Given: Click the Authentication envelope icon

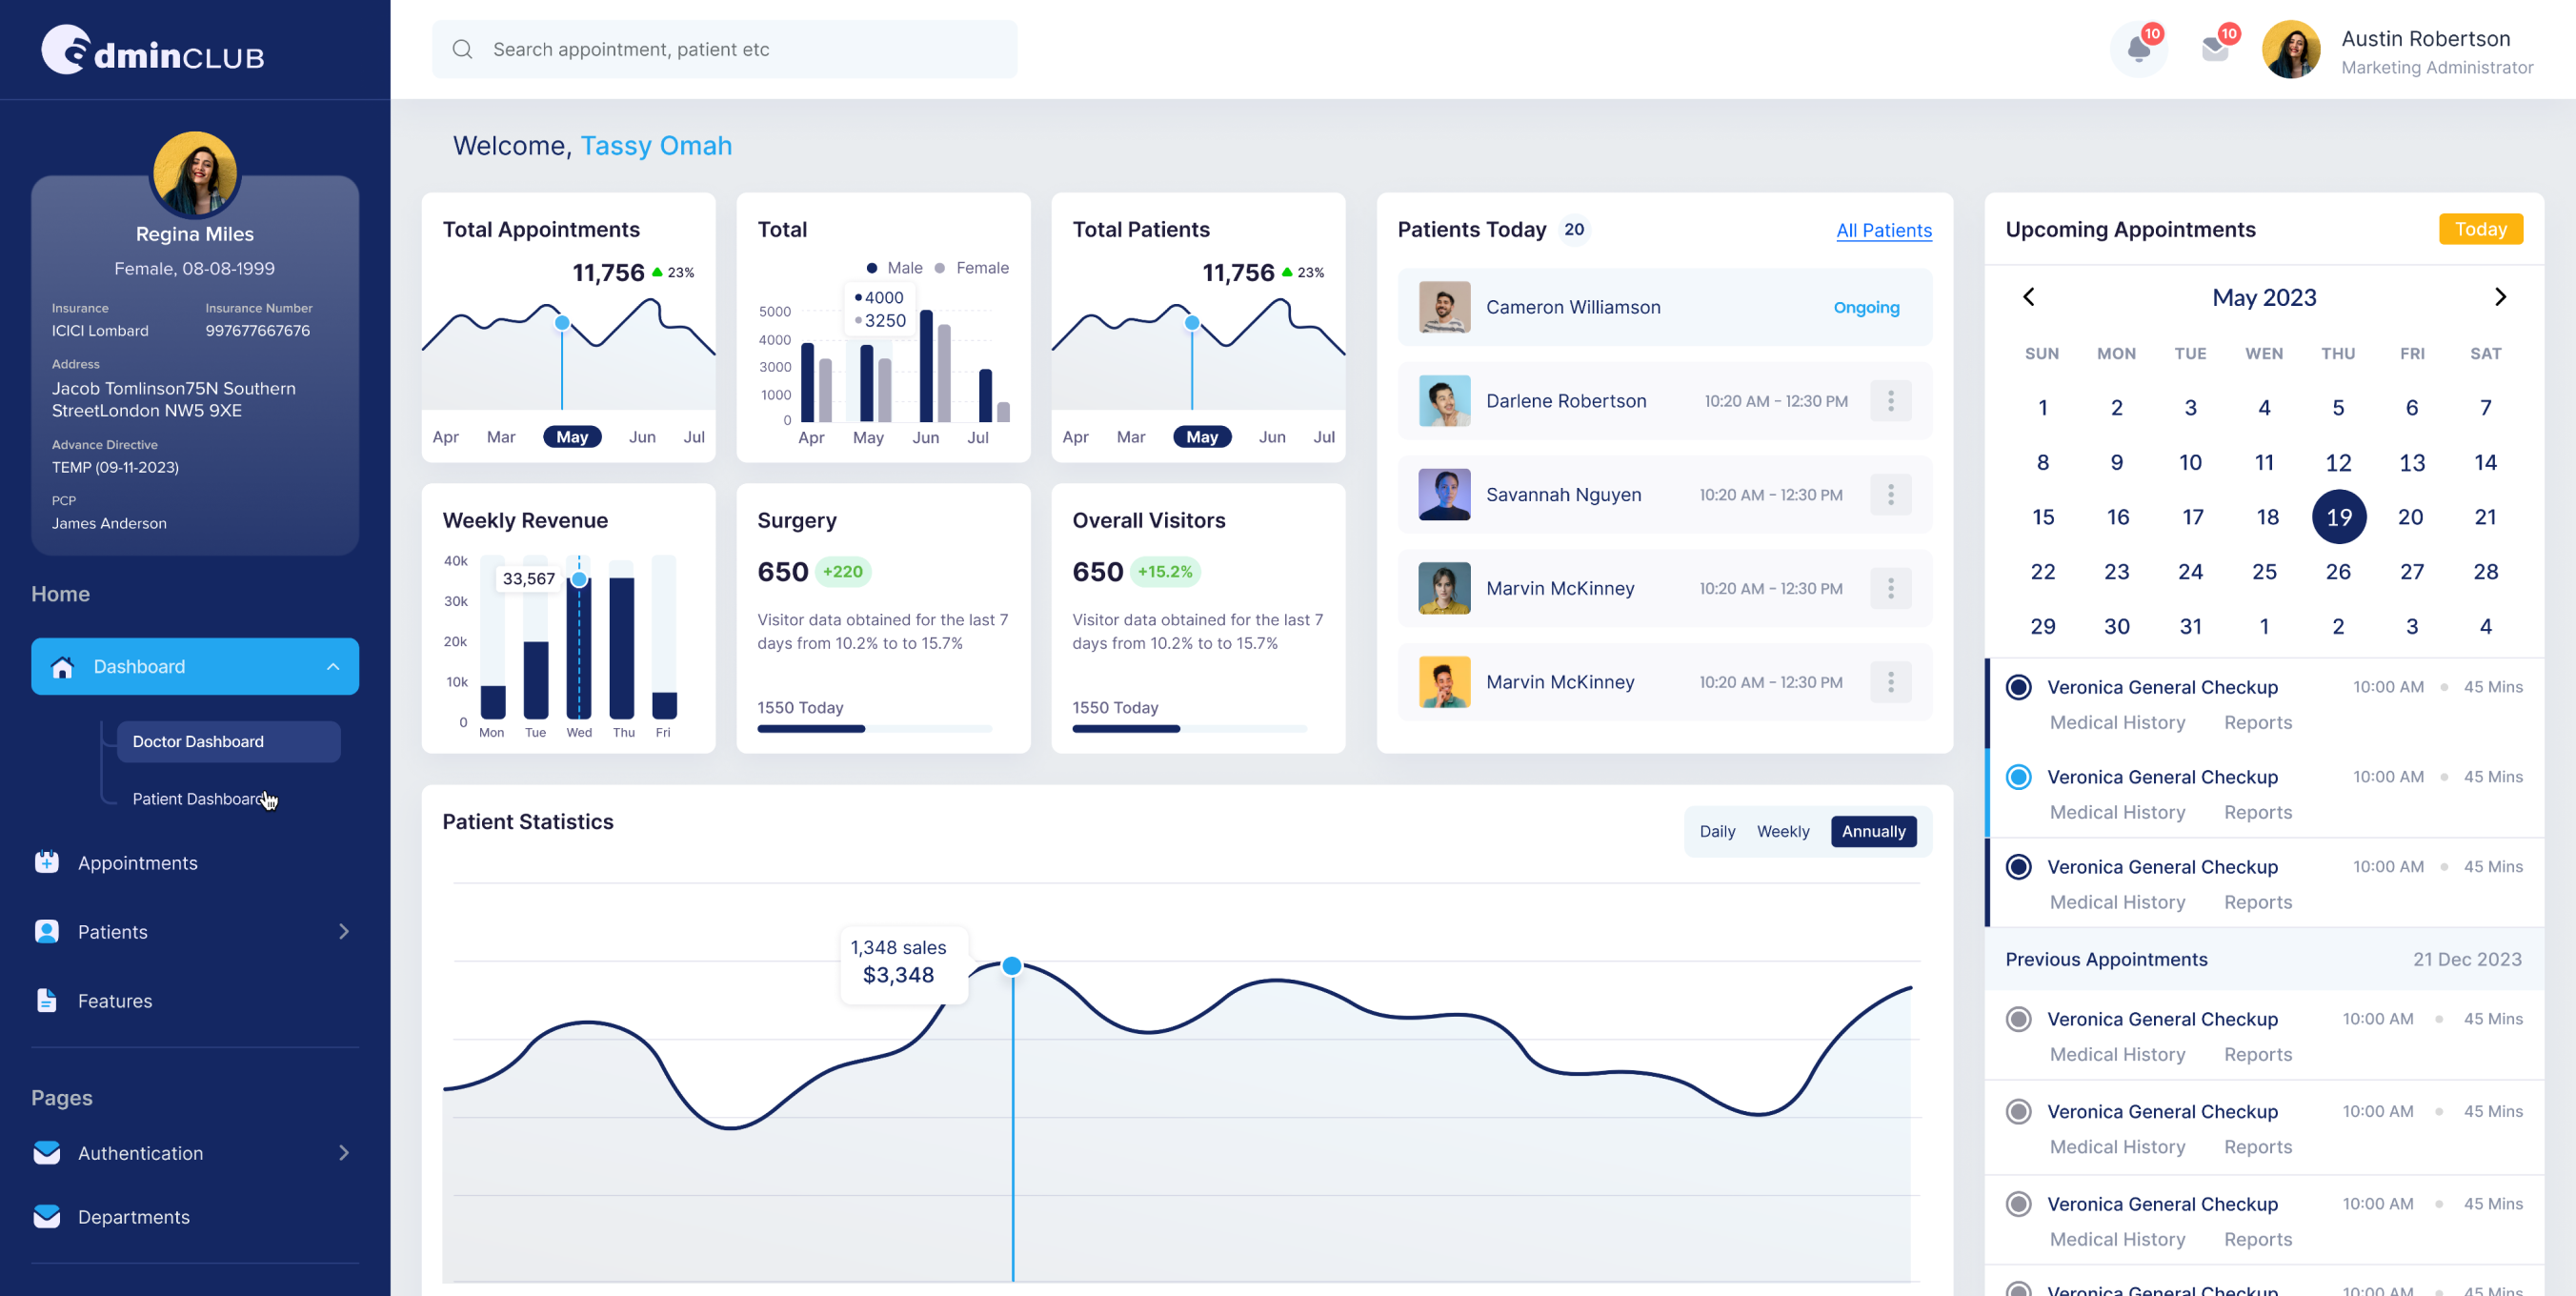Looking at the screenshot, I should point(47,1152).
